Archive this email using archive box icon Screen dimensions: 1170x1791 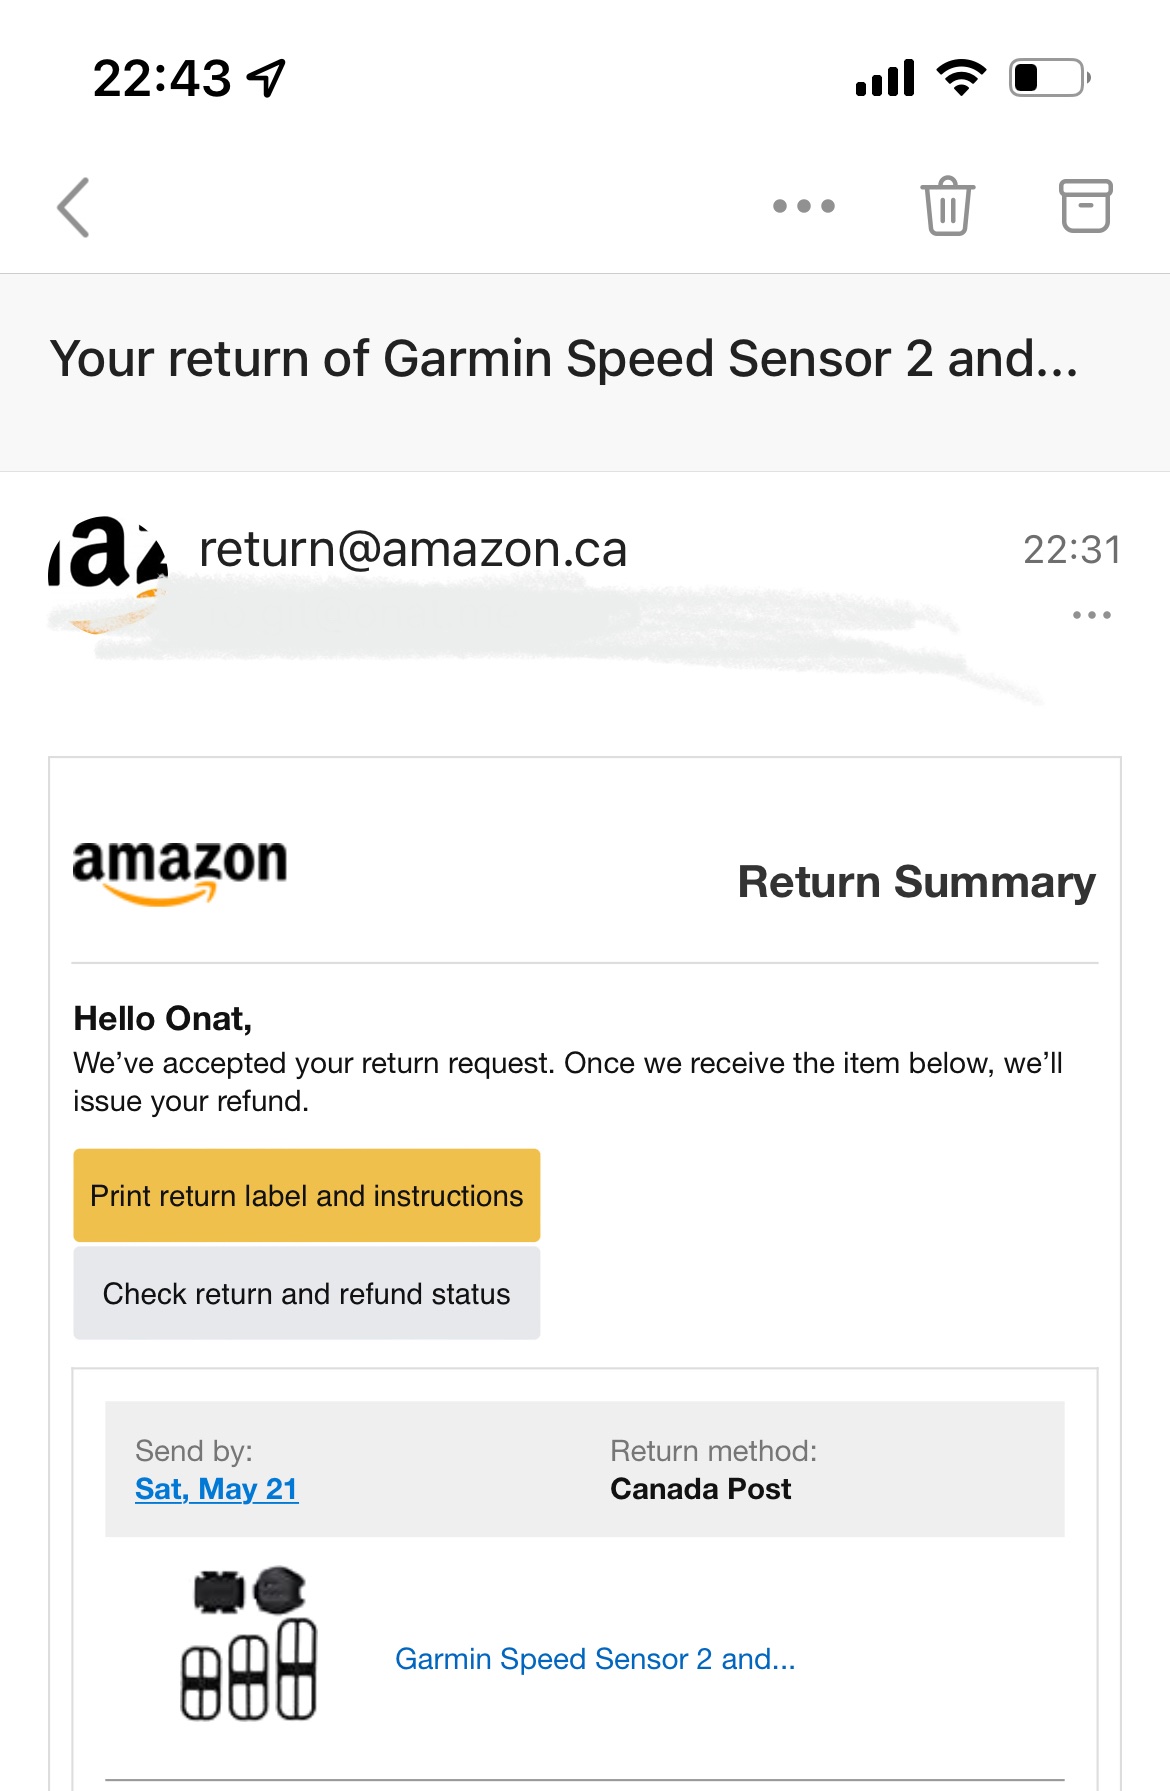coord(1085,206)
